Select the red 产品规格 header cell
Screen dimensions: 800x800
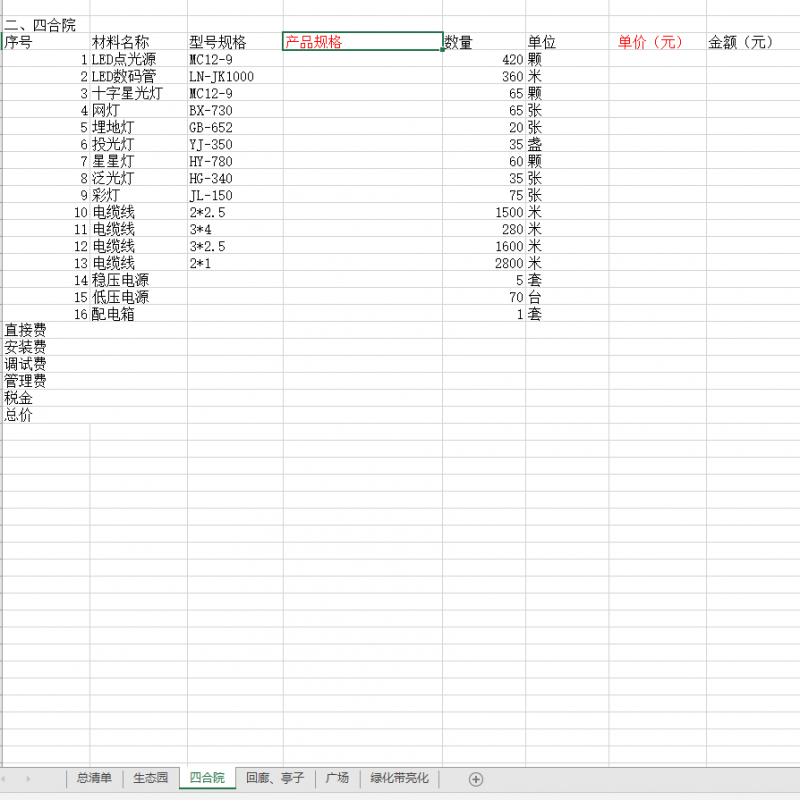[362, 42]
